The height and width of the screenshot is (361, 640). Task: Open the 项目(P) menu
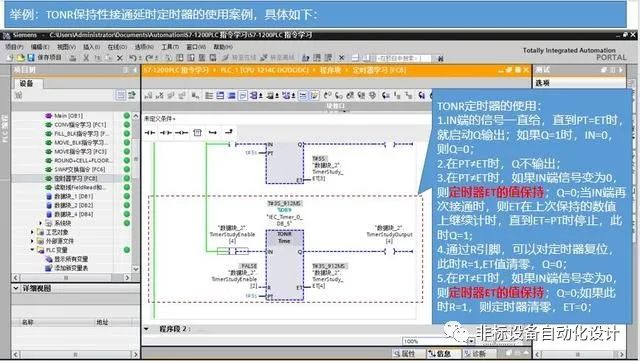(14, 47)
